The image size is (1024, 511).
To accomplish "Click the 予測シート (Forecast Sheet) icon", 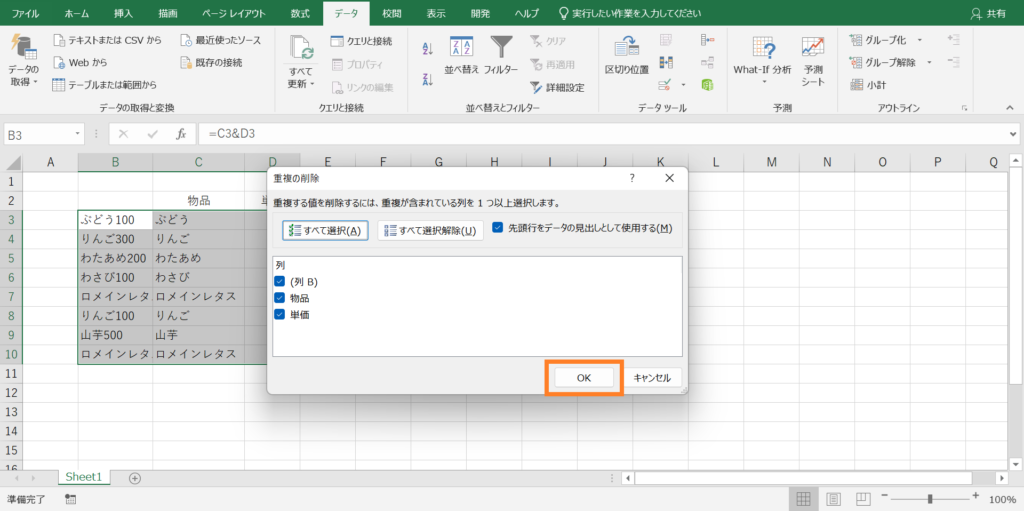I will [x=812, y=49].
